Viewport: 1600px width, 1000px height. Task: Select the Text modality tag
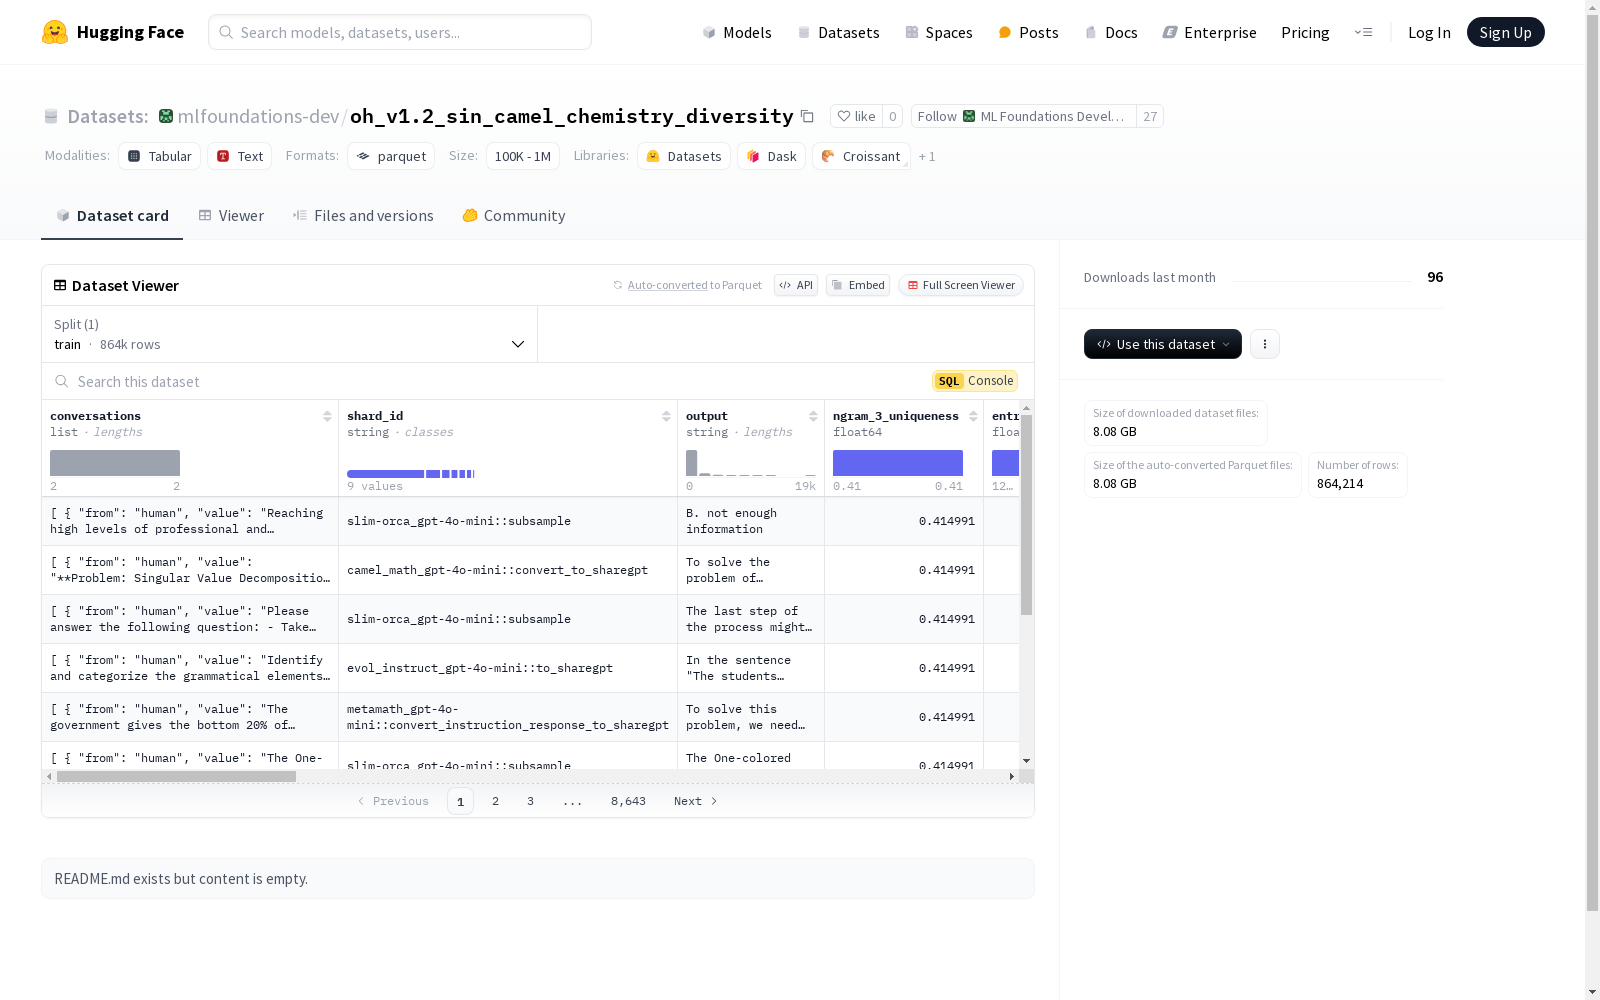[240, 156]
